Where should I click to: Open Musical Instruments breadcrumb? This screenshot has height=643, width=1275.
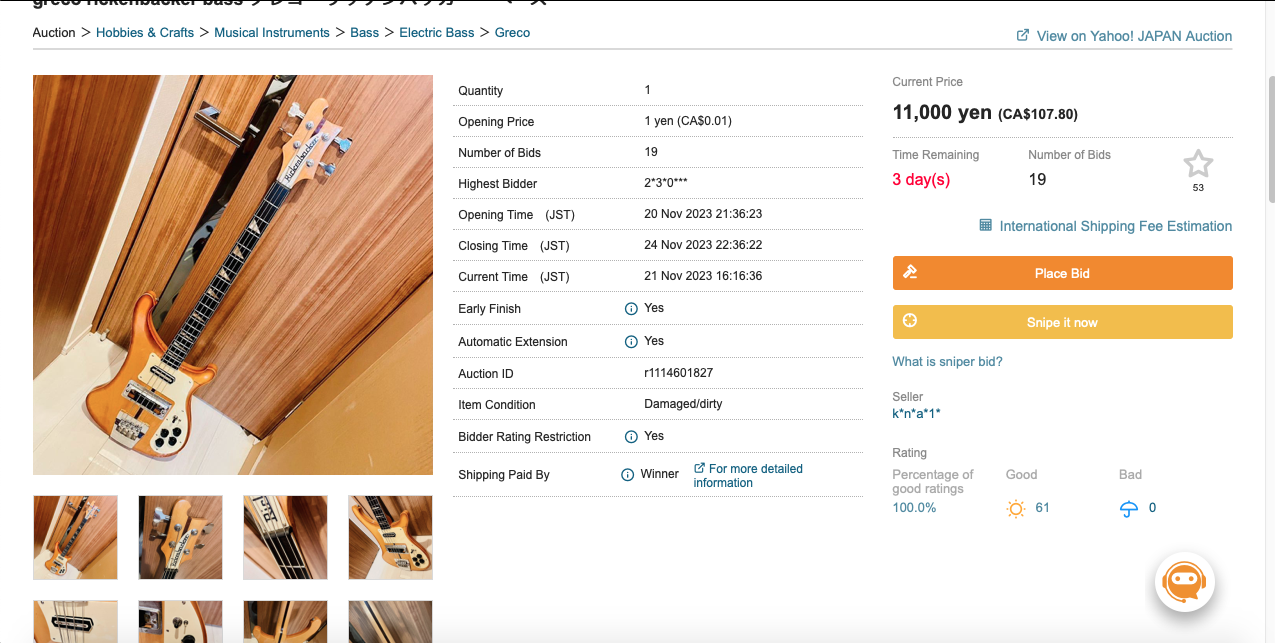pos(272,32)
